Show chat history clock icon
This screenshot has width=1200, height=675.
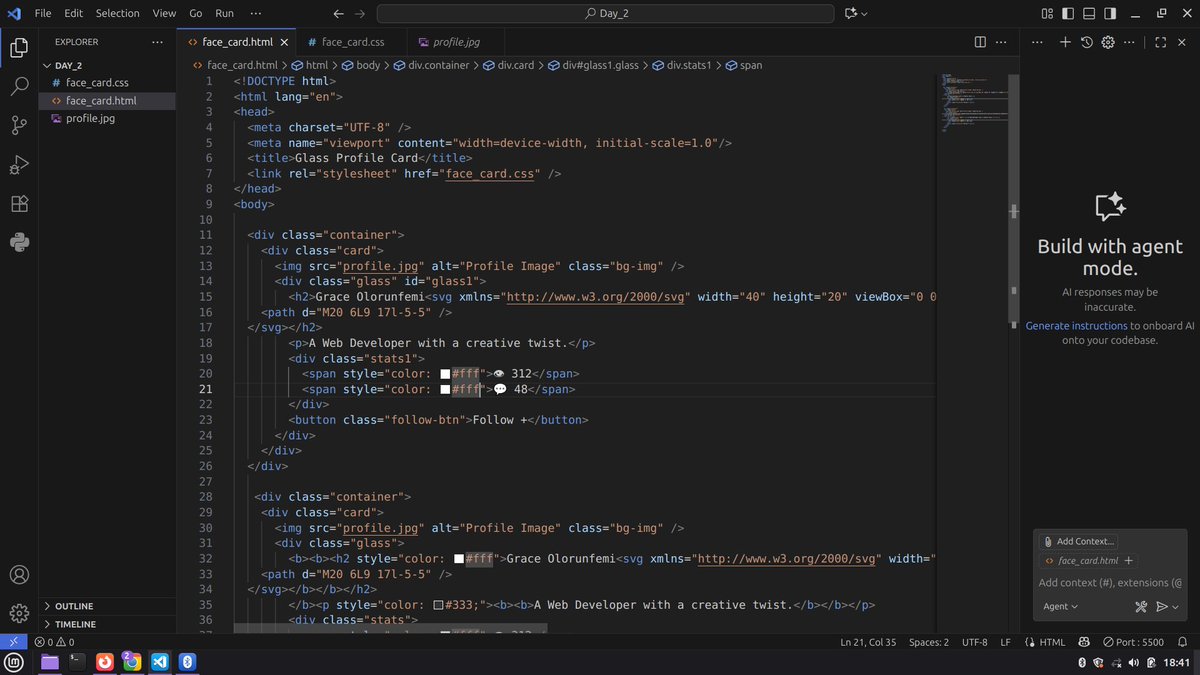(x=1087, y=42)
